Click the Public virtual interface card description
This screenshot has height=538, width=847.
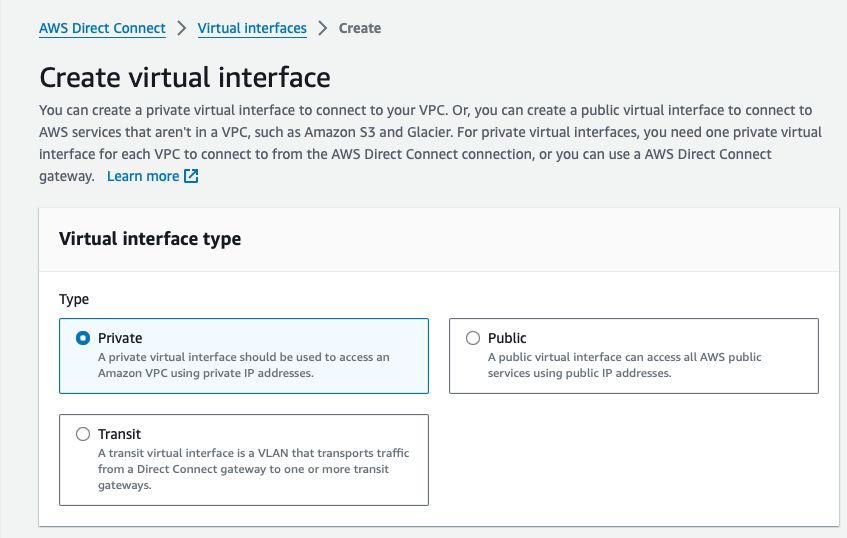click(624, 365)
